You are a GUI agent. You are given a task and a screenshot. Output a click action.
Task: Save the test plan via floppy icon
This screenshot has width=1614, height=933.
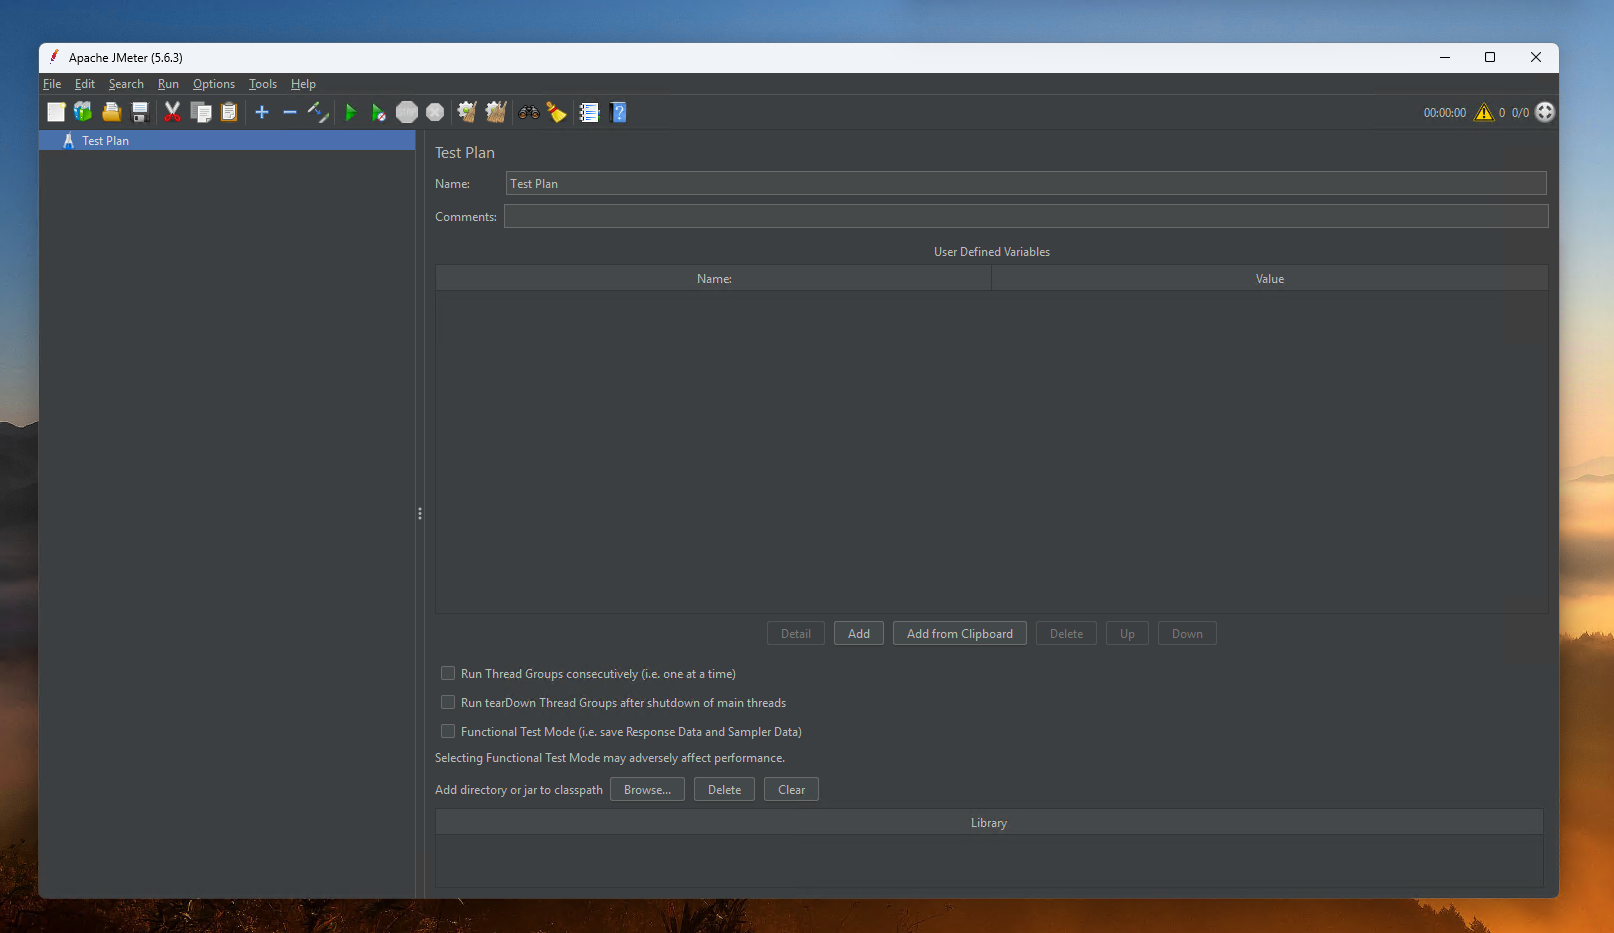pyautogui.click(x=140, y=112)
